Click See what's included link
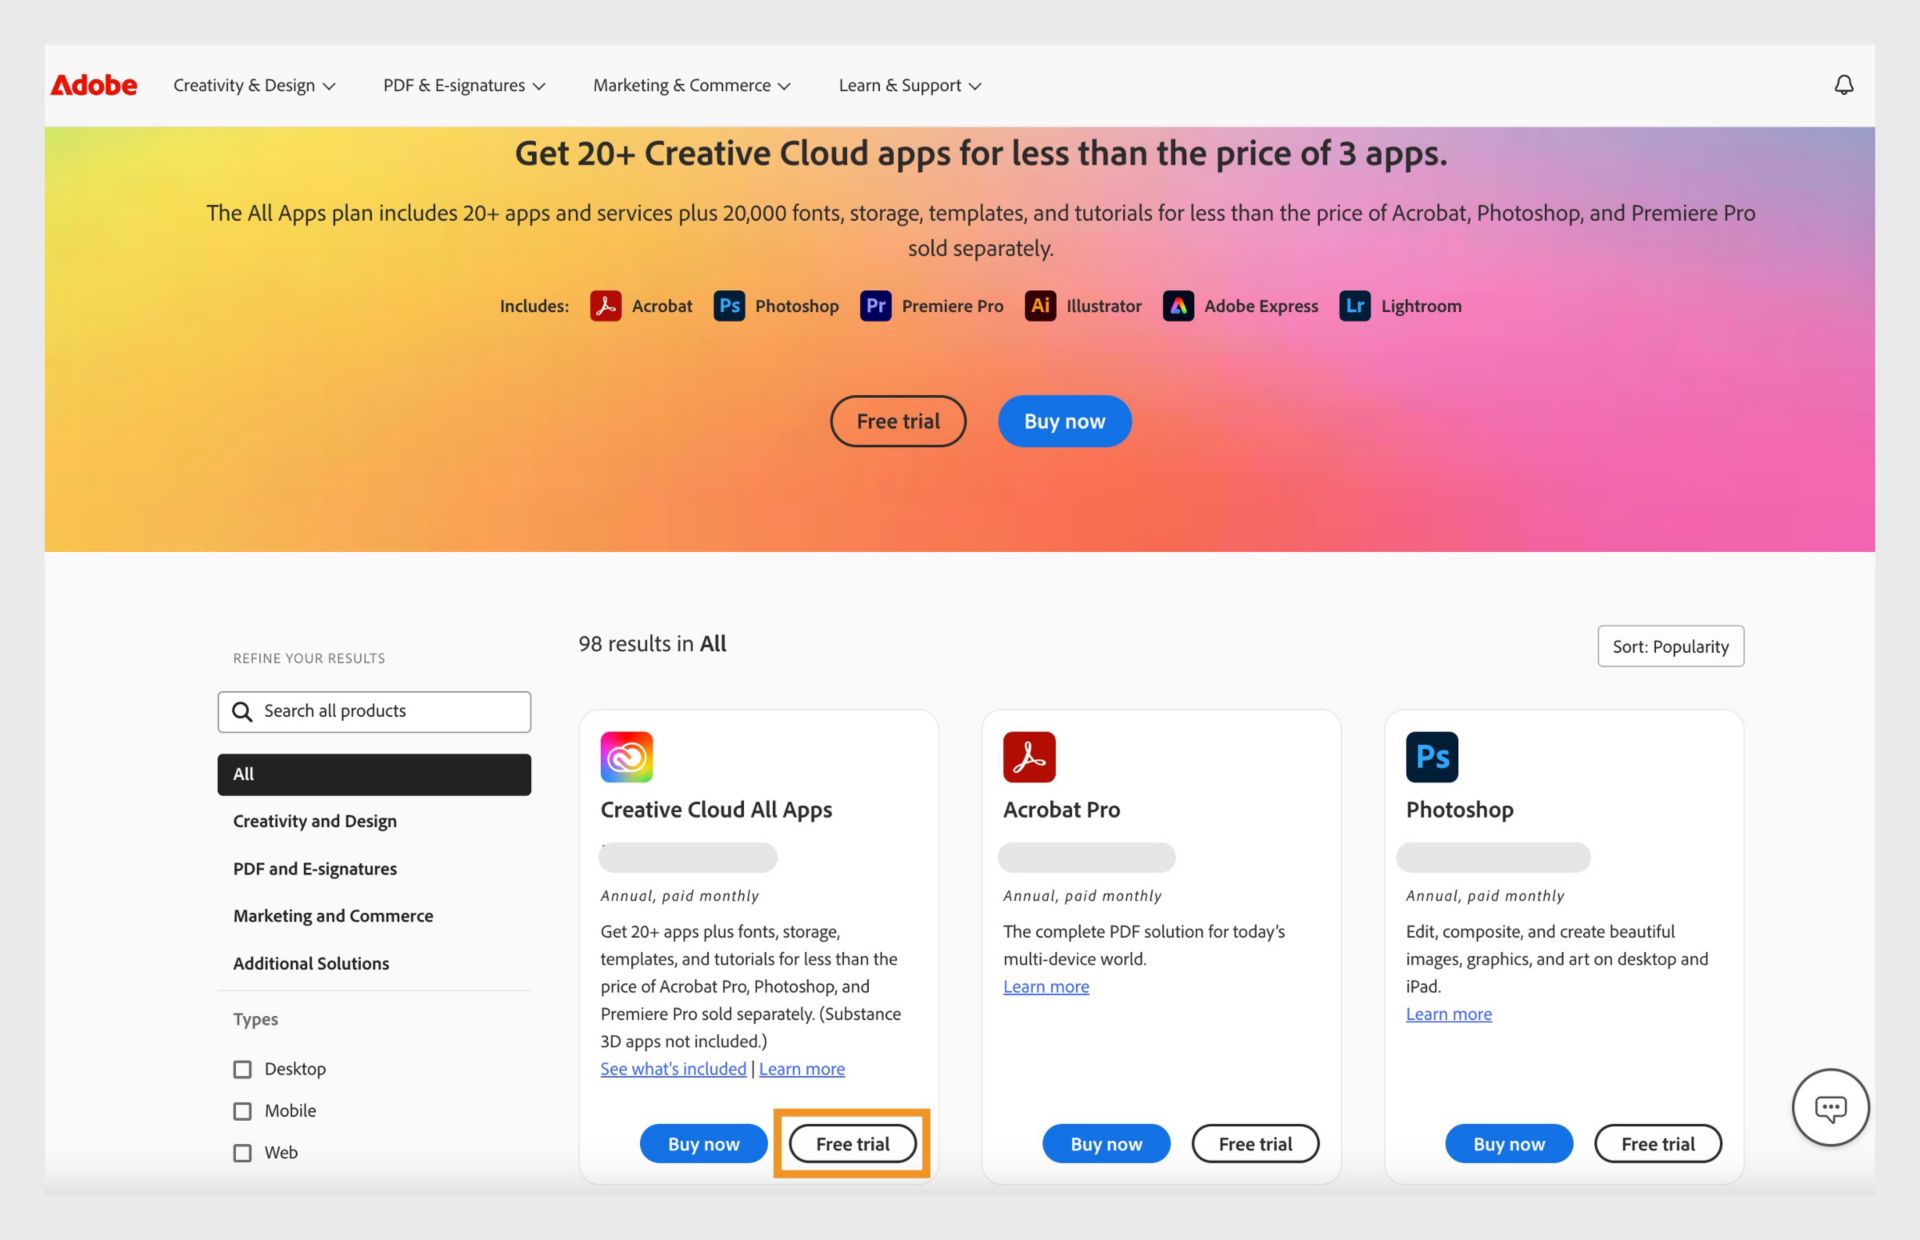The width and height of the screenshot is (1920, 1240). (x=672, y=1068)
